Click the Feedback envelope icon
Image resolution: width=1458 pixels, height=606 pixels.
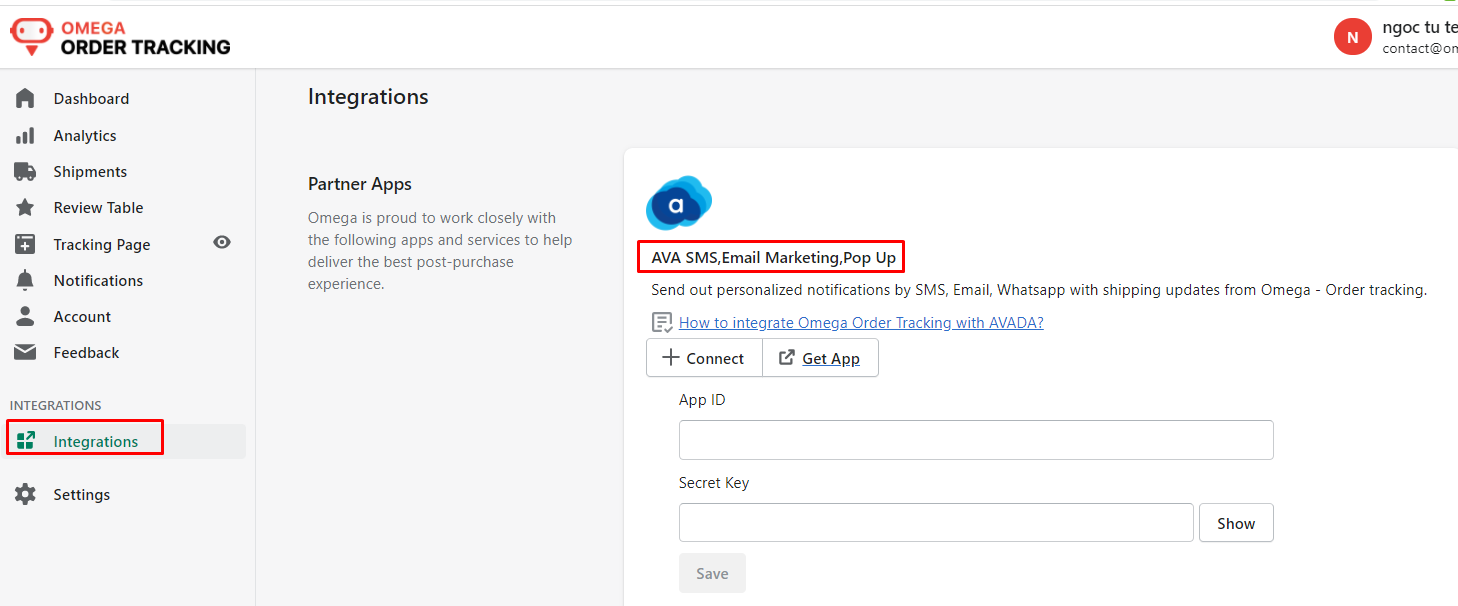point(25,352)
